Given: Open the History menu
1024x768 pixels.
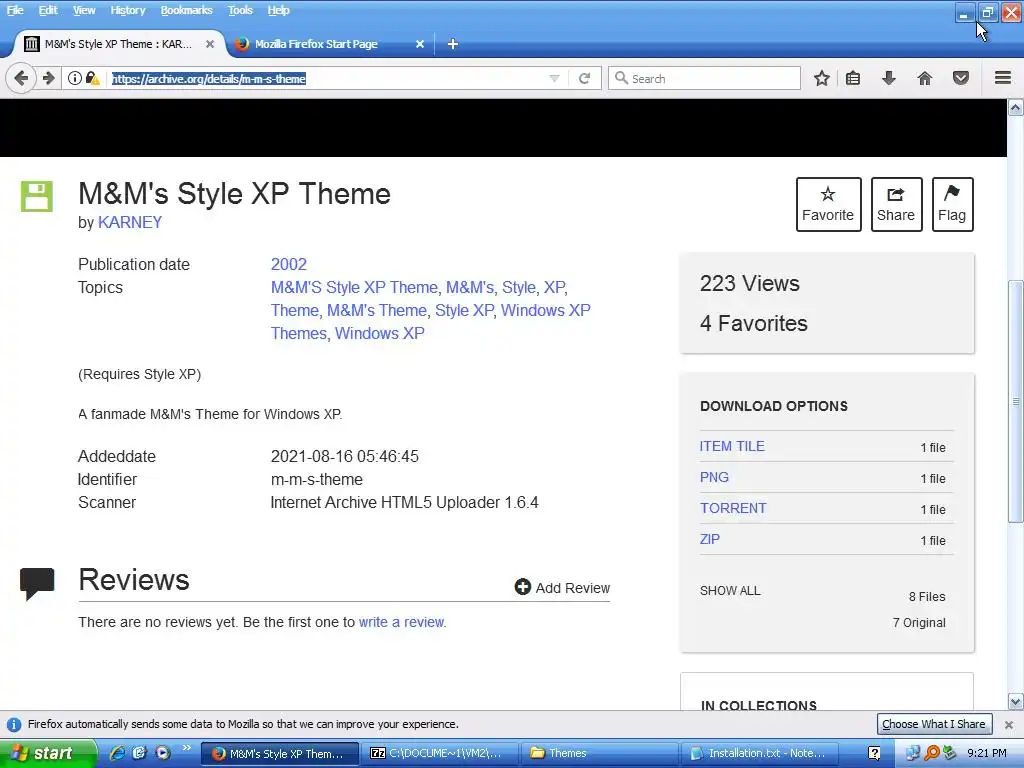Looking at the screenshot, I should coord(128,10).
